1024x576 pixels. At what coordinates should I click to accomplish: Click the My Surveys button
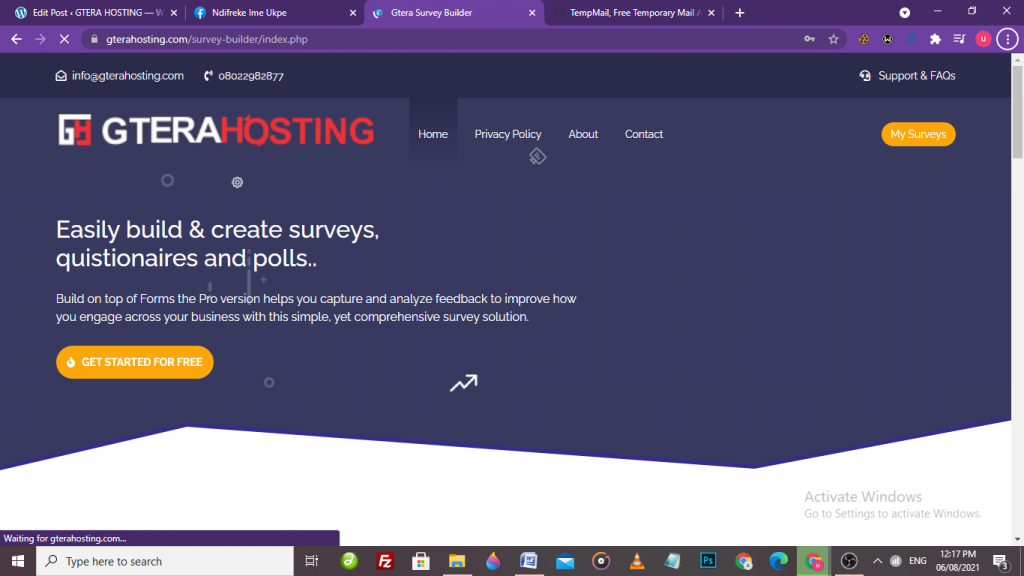pyautogui.click(x=918, y=134)
